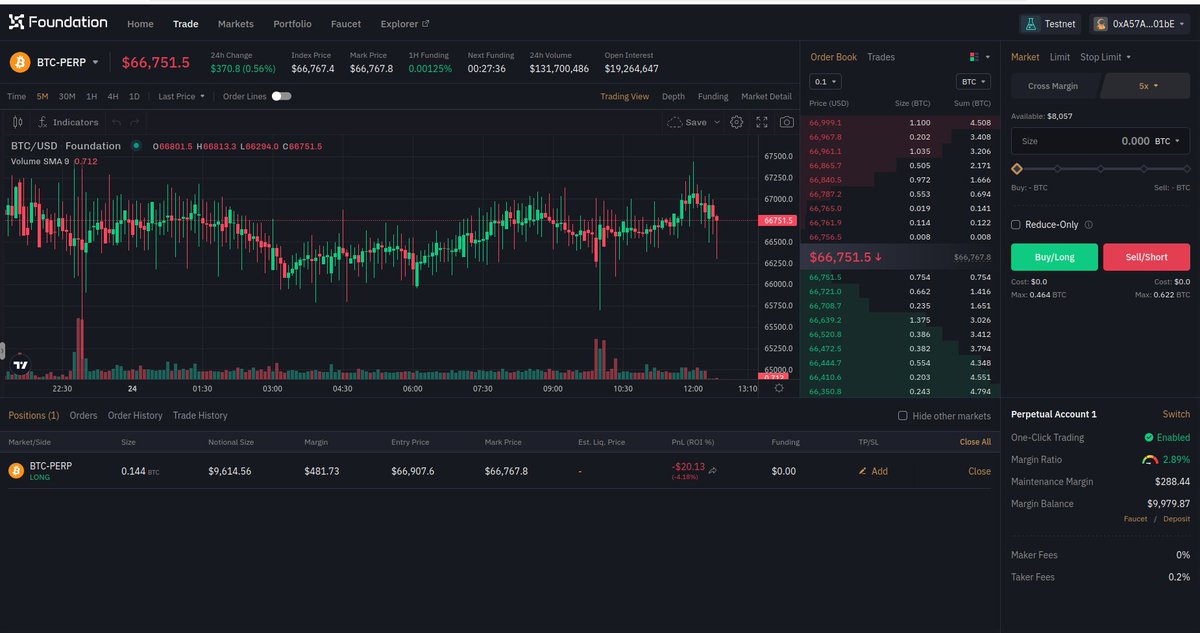Open the Last Price dropdown
Image resolution: width=1200 pixels, height=633 pixels.
[x=182, y=96]
